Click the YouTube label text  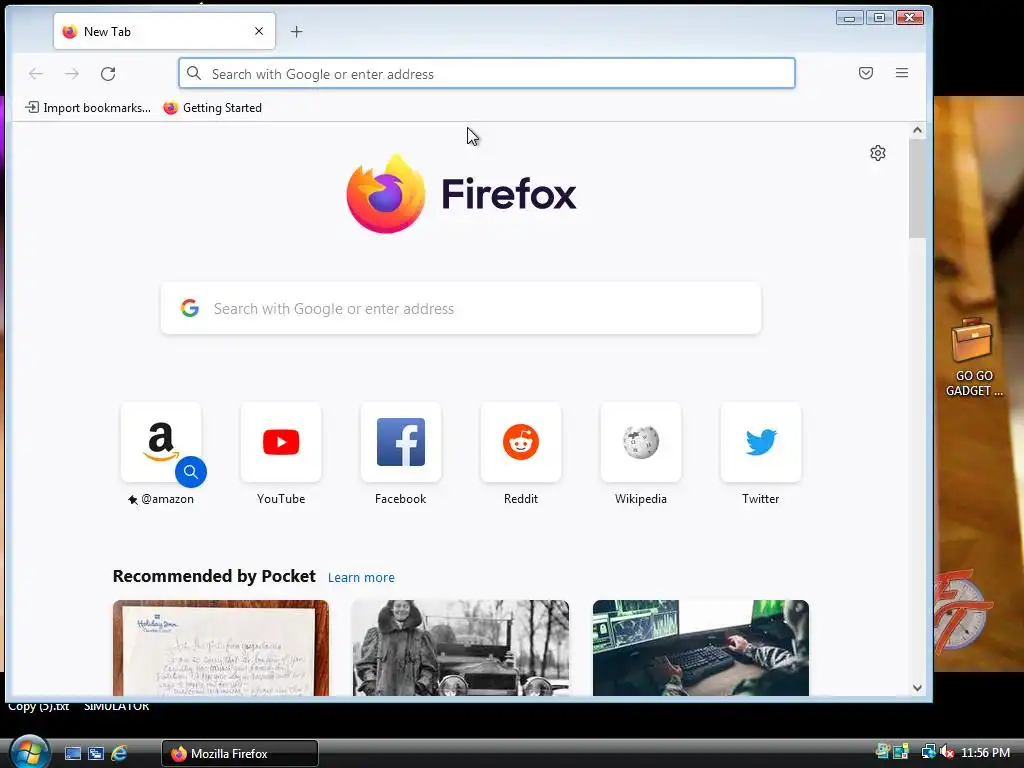(x=281, y=499)
